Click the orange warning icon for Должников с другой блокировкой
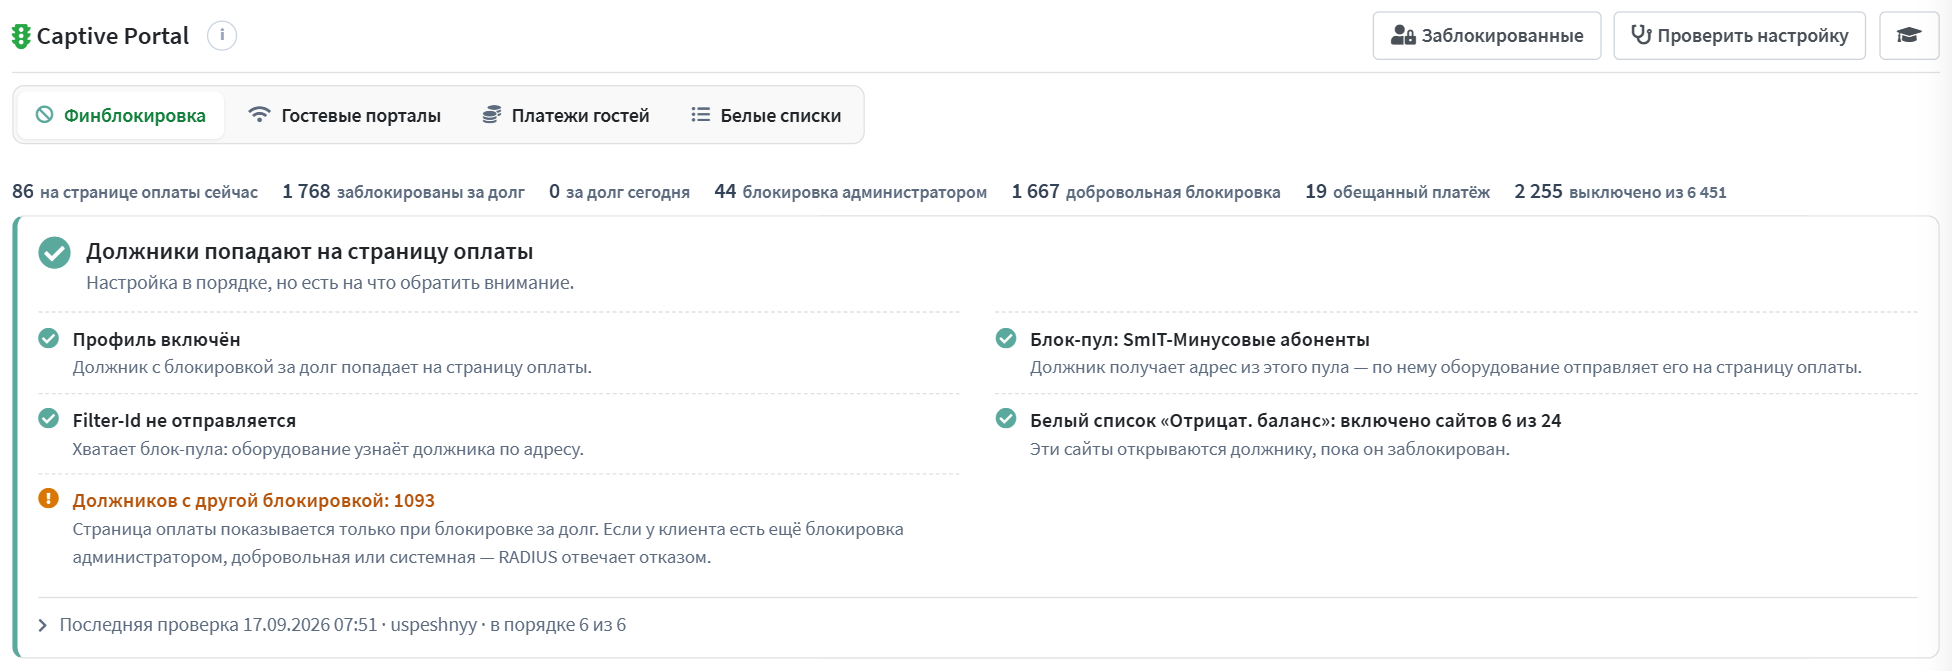 point(49,499)
